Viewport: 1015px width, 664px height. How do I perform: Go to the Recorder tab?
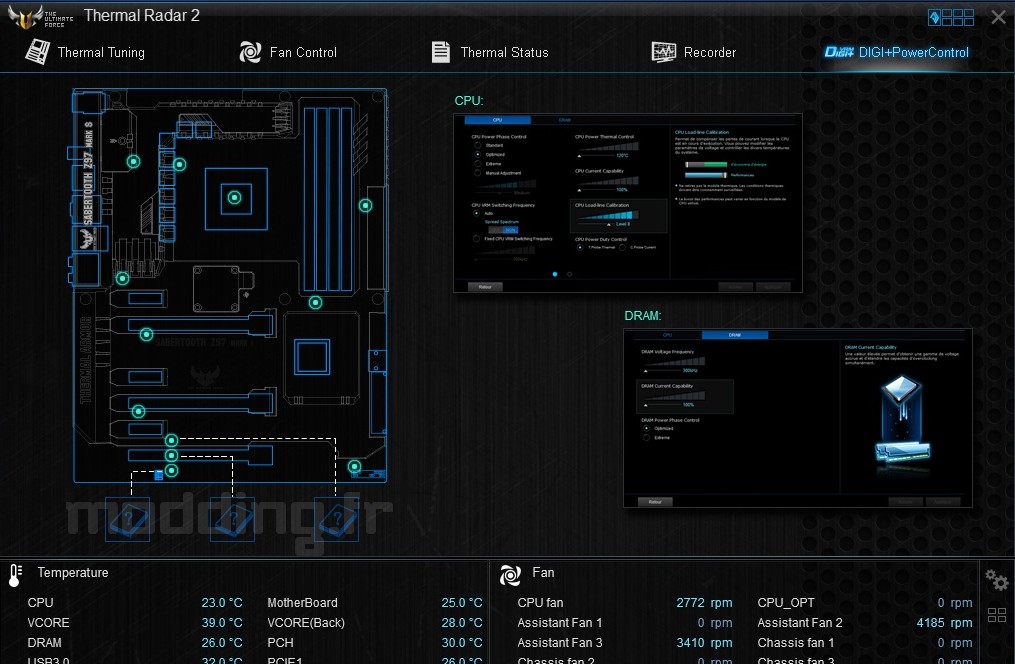[x=693, y=52]
